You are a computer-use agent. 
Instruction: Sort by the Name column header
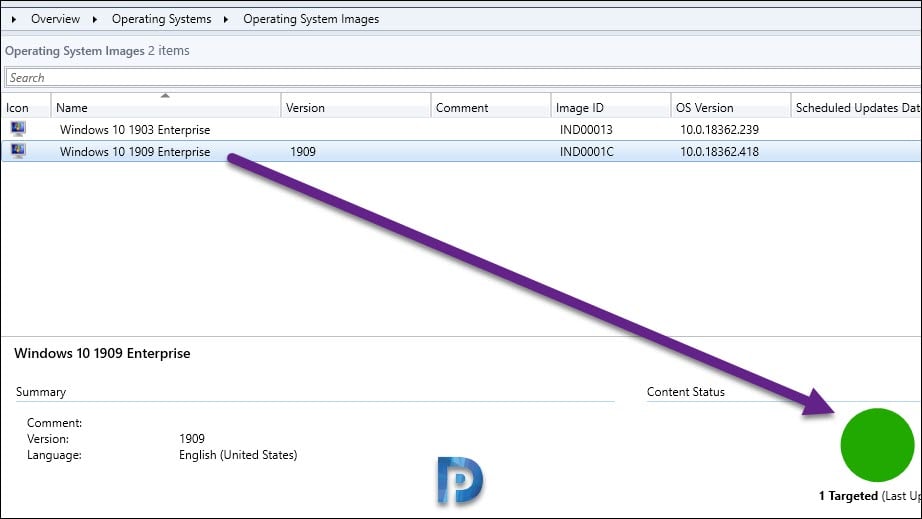click(x=166, y=108)
